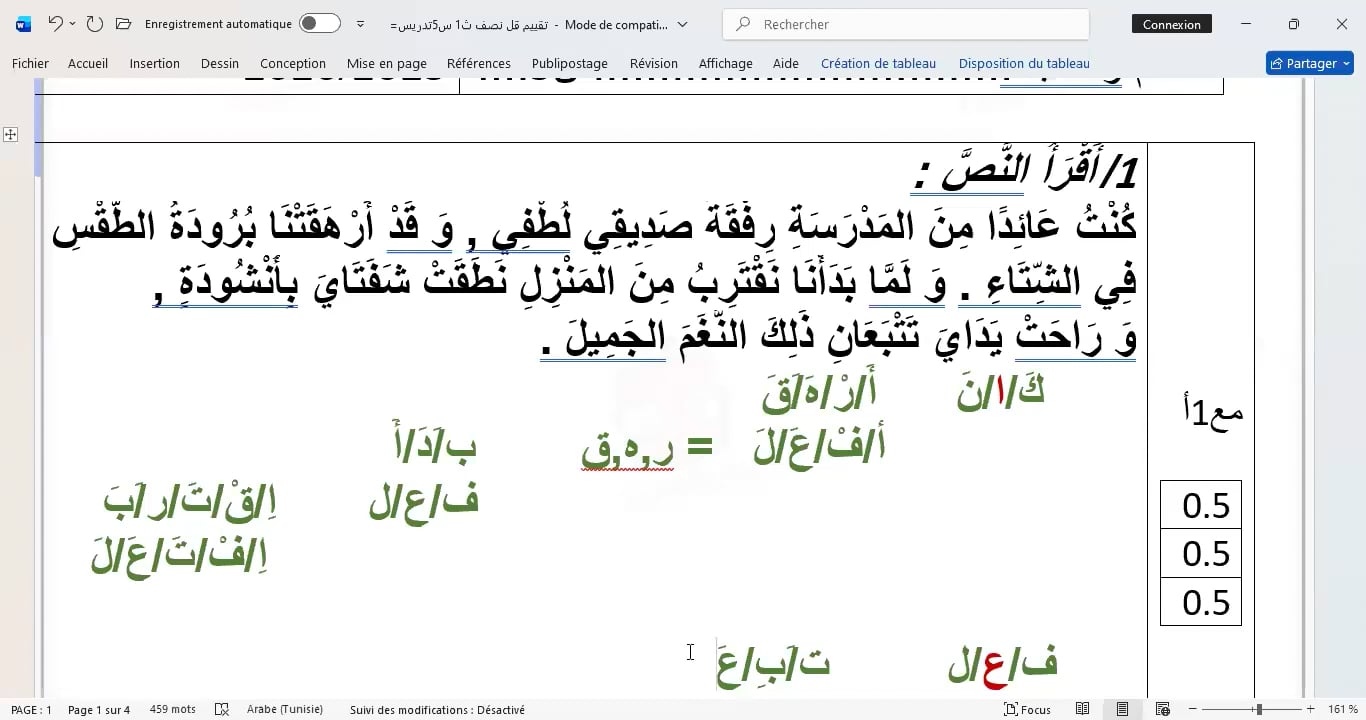Viewport: 1366px width, 720px height.
Task: Click the green text ب/د/أ
Action: coord(435,443)
